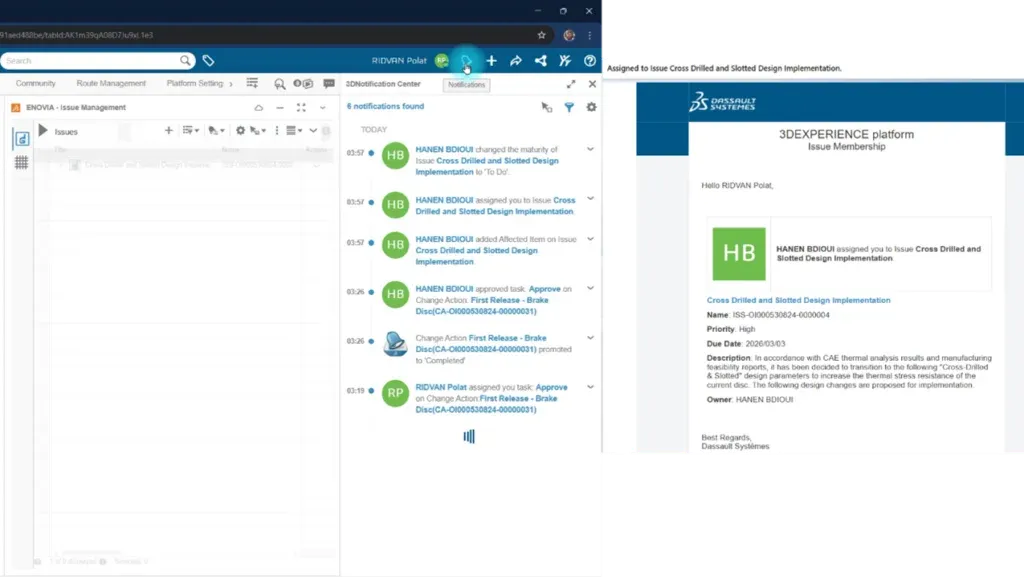Expand the assigned you to Issue notification chevron

coord(590,198)
